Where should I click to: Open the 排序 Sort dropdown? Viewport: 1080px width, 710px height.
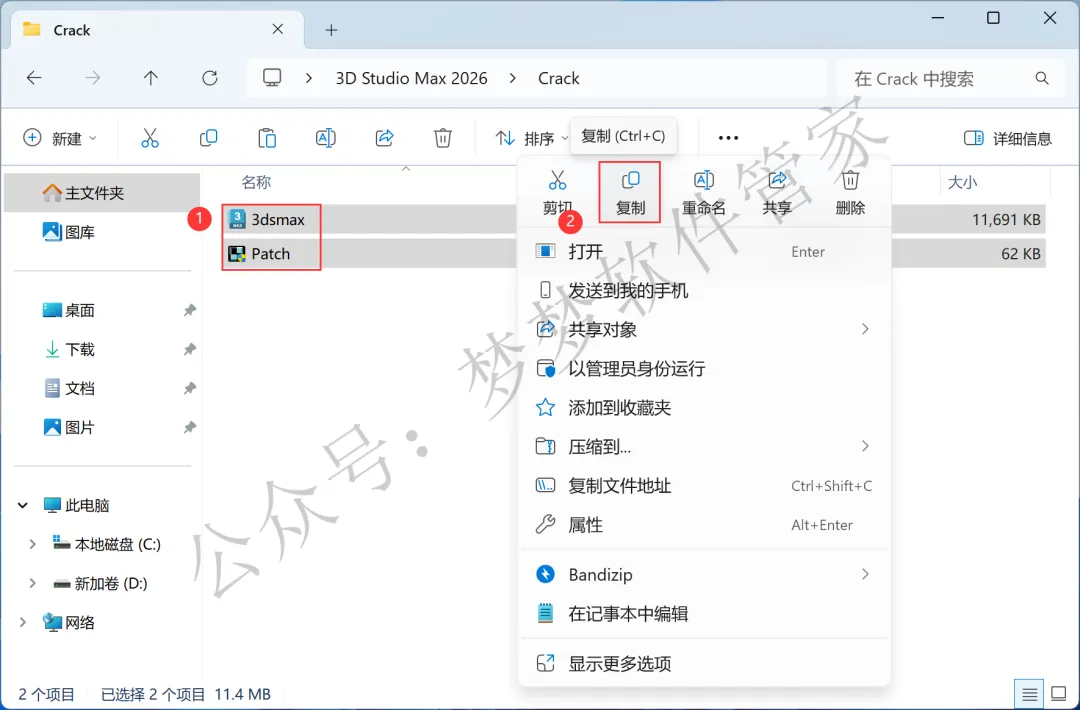[x=532, y=138]
